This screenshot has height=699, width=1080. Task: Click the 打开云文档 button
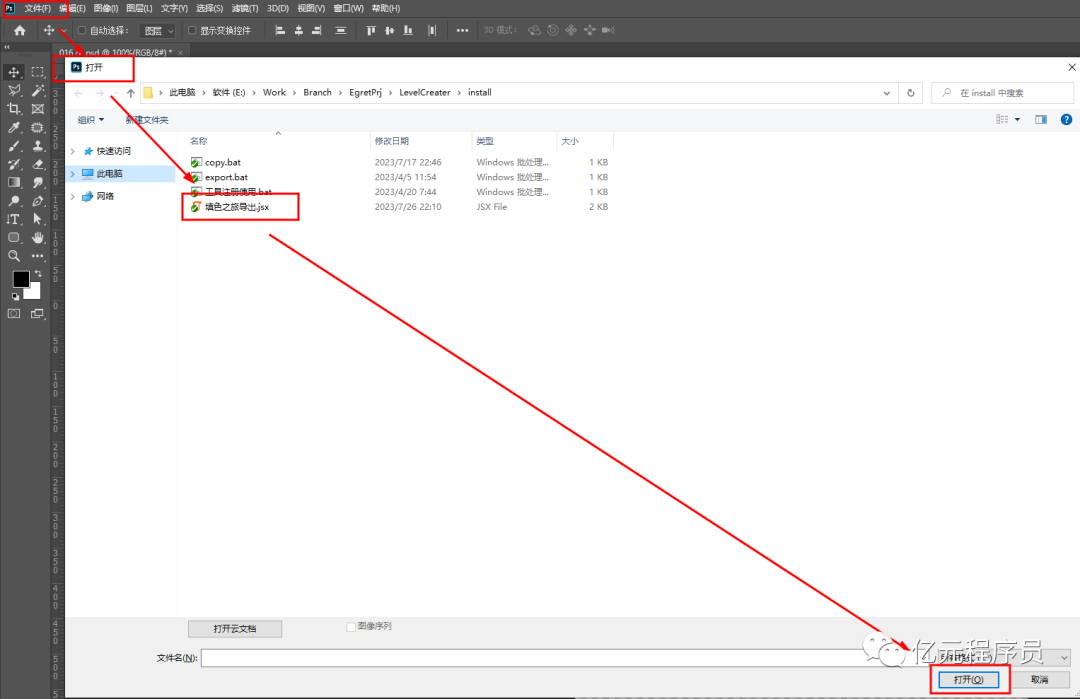(235, 629)
